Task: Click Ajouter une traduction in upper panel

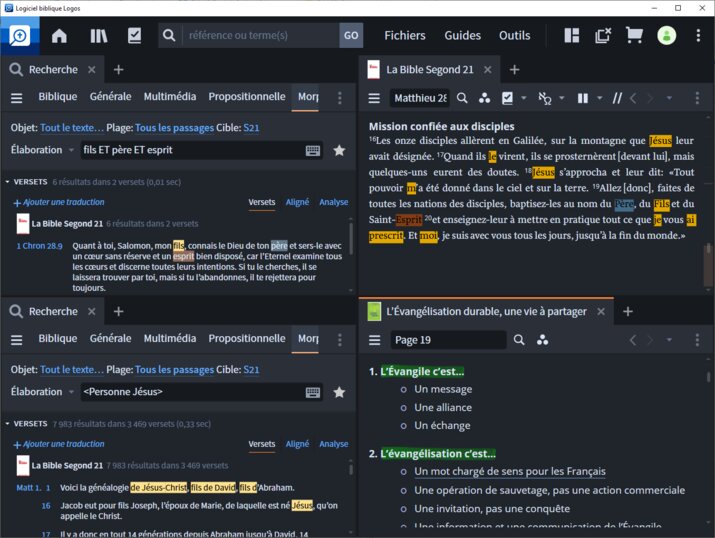Action: click(x=59, y=202)
